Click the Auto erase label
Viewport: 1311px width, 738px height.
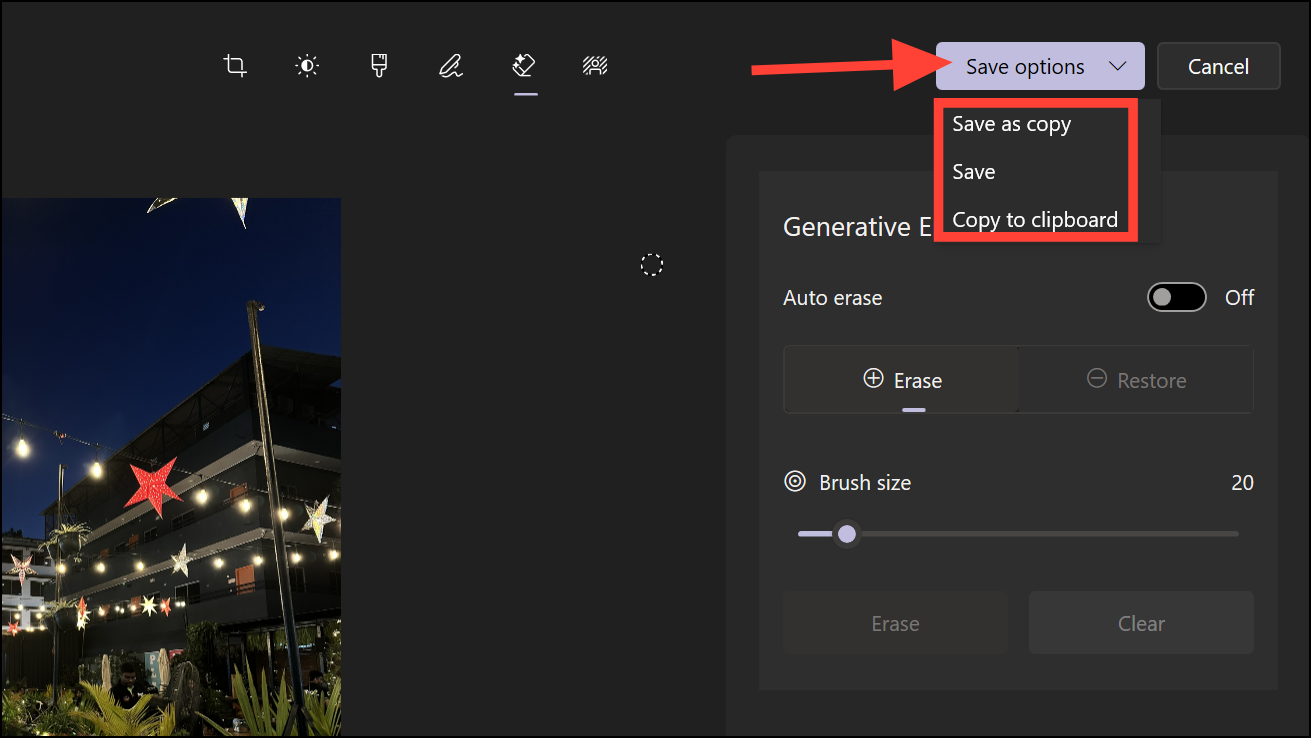point(832,298)
